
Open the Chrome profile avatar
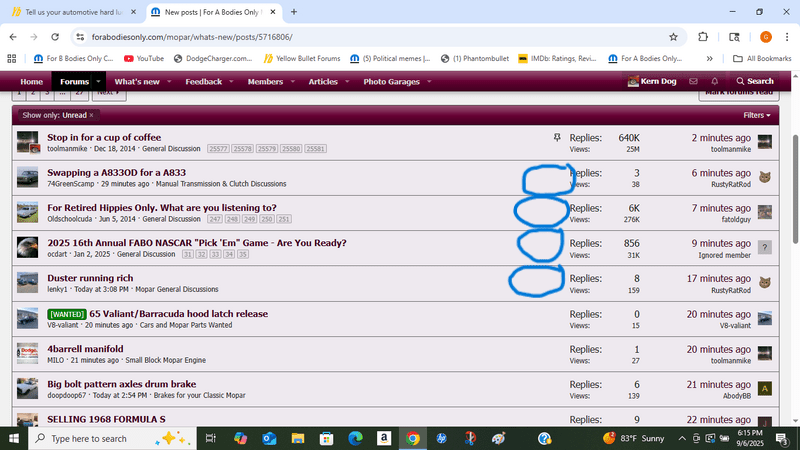(765, 37)
